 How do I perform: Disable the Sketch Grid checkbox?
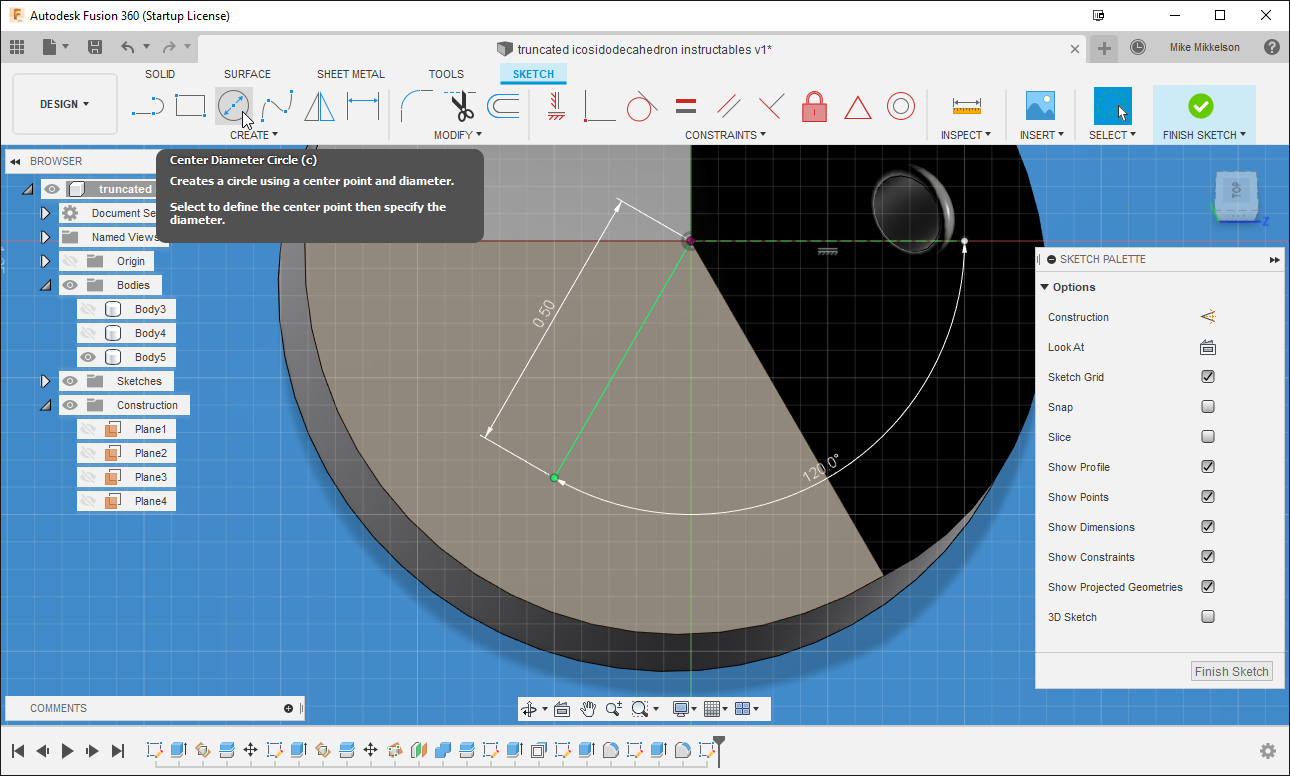[1207, 377]
